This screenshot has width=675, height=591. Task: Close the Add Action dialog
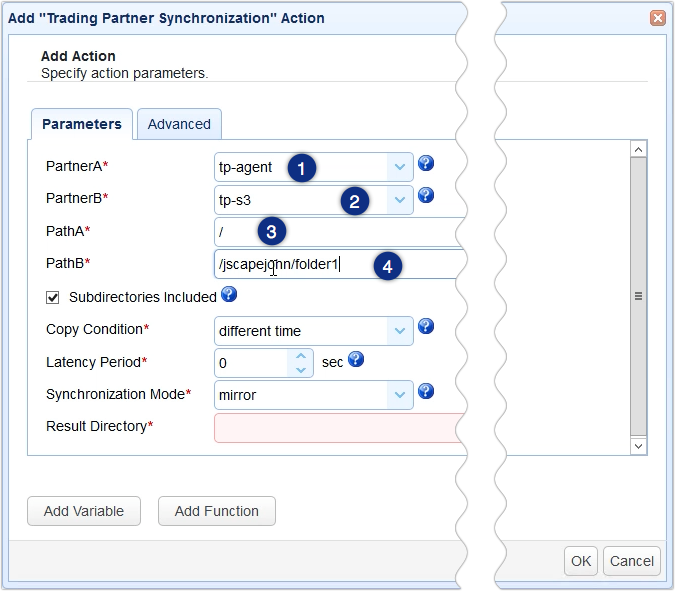pyautogui.click(x=657, y=18)
